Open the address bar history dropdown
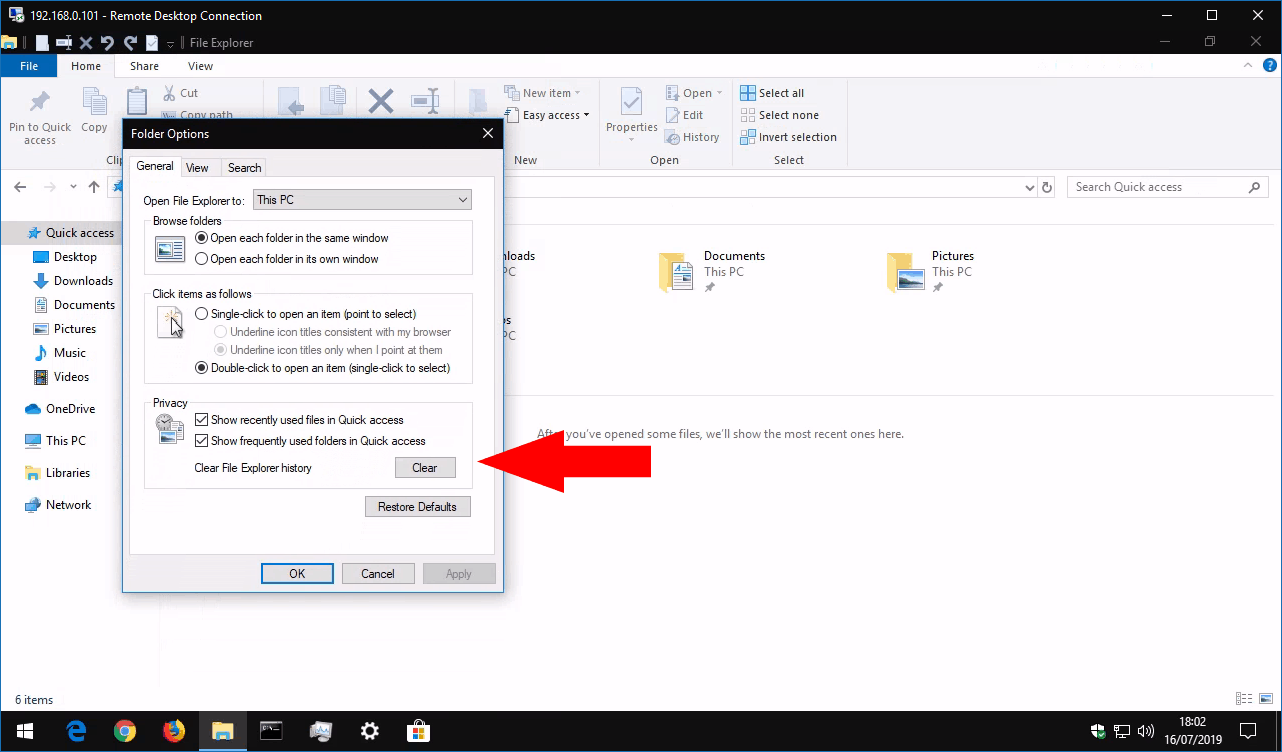Viewport: 1282px width, 752px height. [x=1030, y=187]
